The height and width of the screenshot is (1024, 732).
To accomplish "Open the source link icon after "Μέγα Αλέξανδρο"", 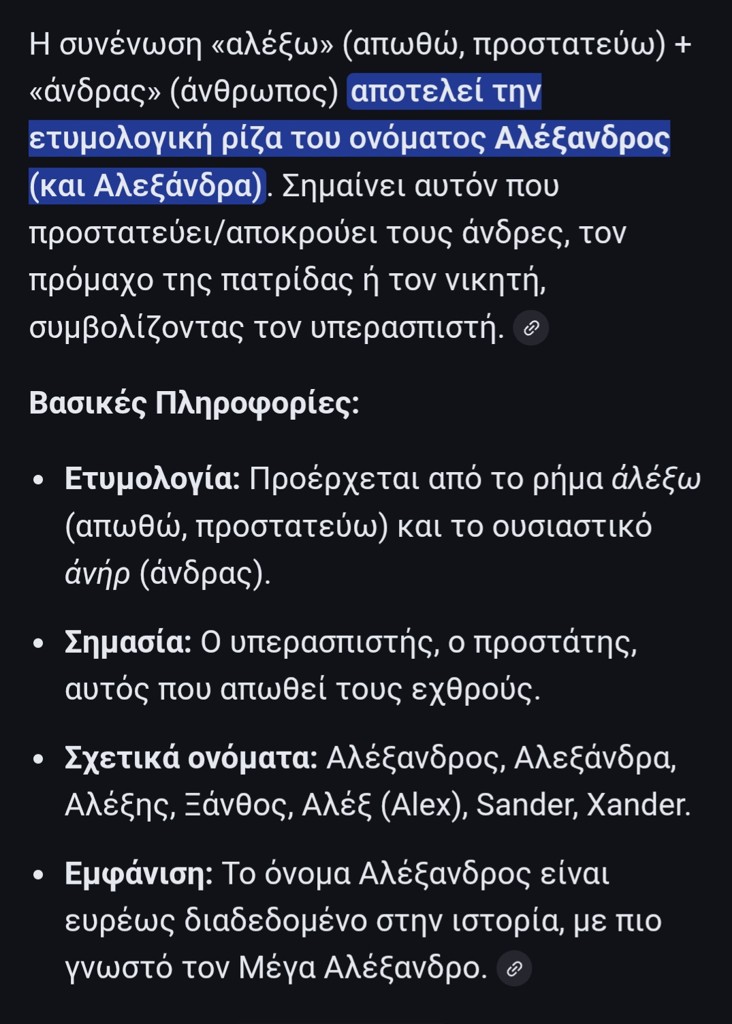I will [514, 968].
